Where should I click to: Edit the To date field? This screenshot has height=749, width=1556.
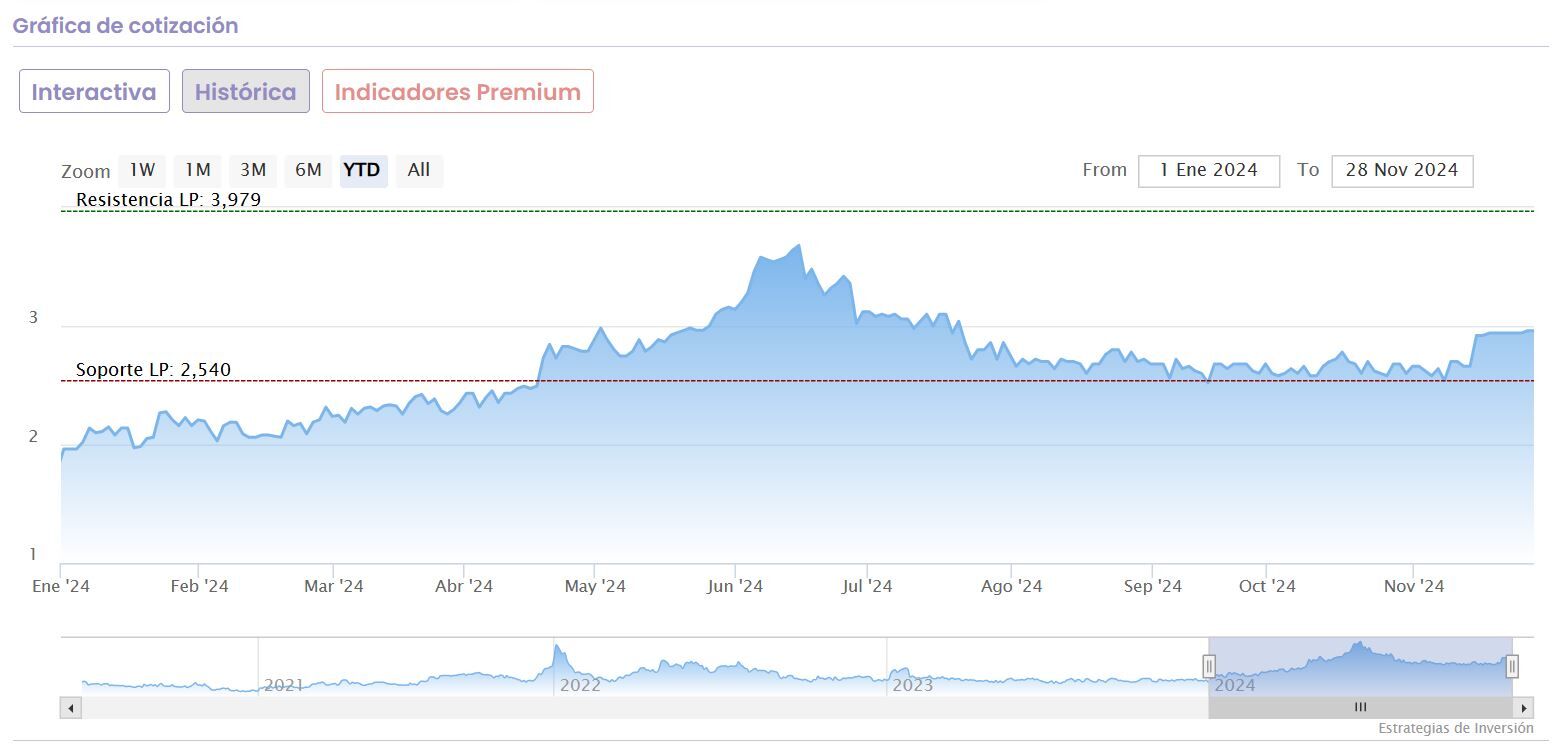[x=1401, y=170]
